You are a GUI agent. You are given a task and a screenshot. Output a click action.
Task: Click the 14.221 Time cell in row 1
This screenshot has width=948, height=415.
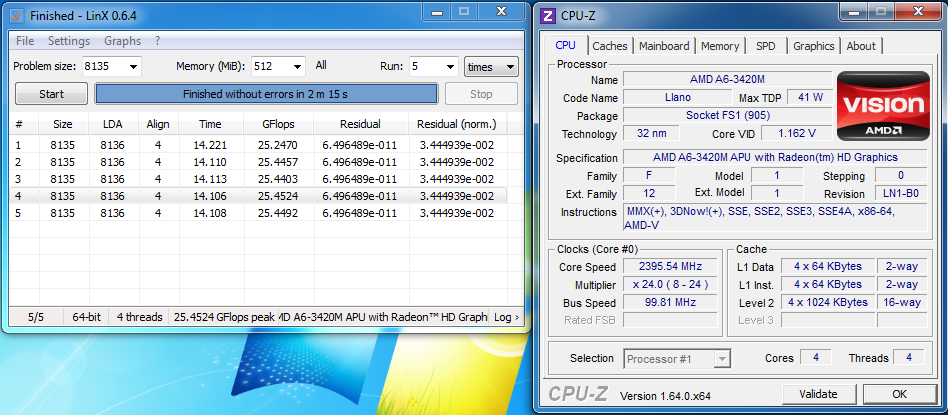[210, 145]
